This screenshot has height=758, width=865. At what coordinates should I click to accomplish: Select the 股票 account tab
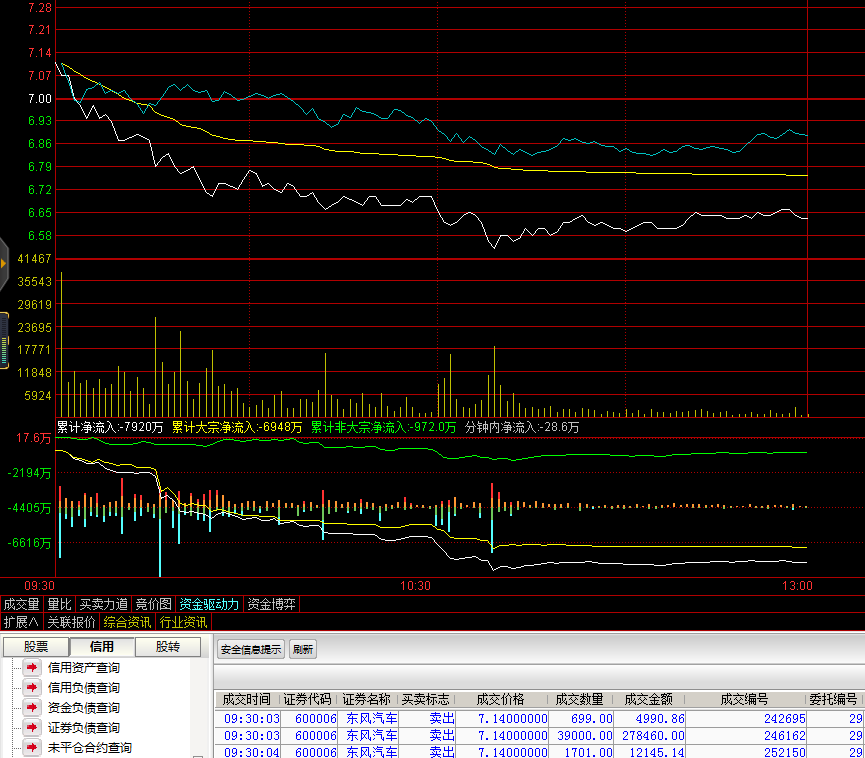pos(35,647)
